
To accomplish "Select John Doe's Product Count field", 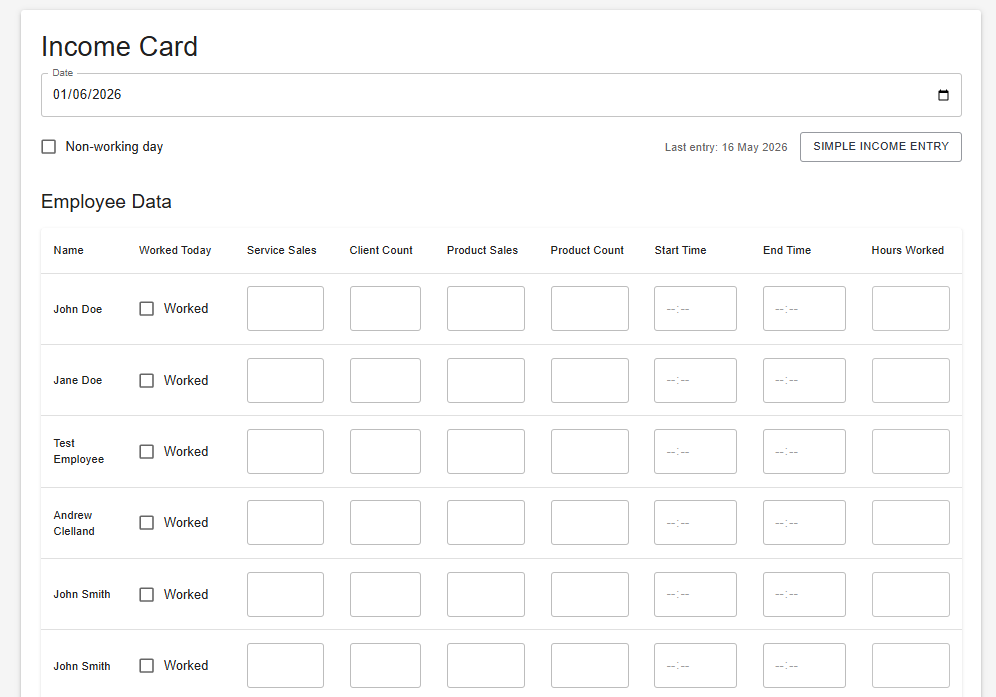I will click(x=589, y=309).
